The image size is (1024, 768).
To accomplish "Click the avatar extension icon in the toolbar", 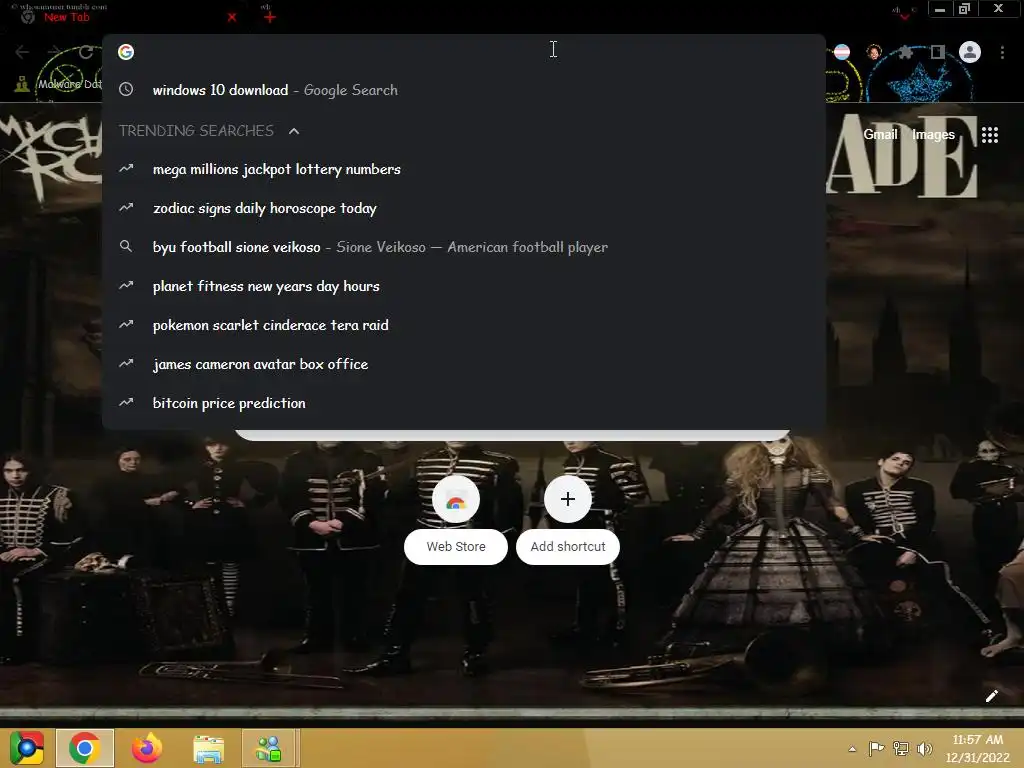I will click(x=874, y=52).
